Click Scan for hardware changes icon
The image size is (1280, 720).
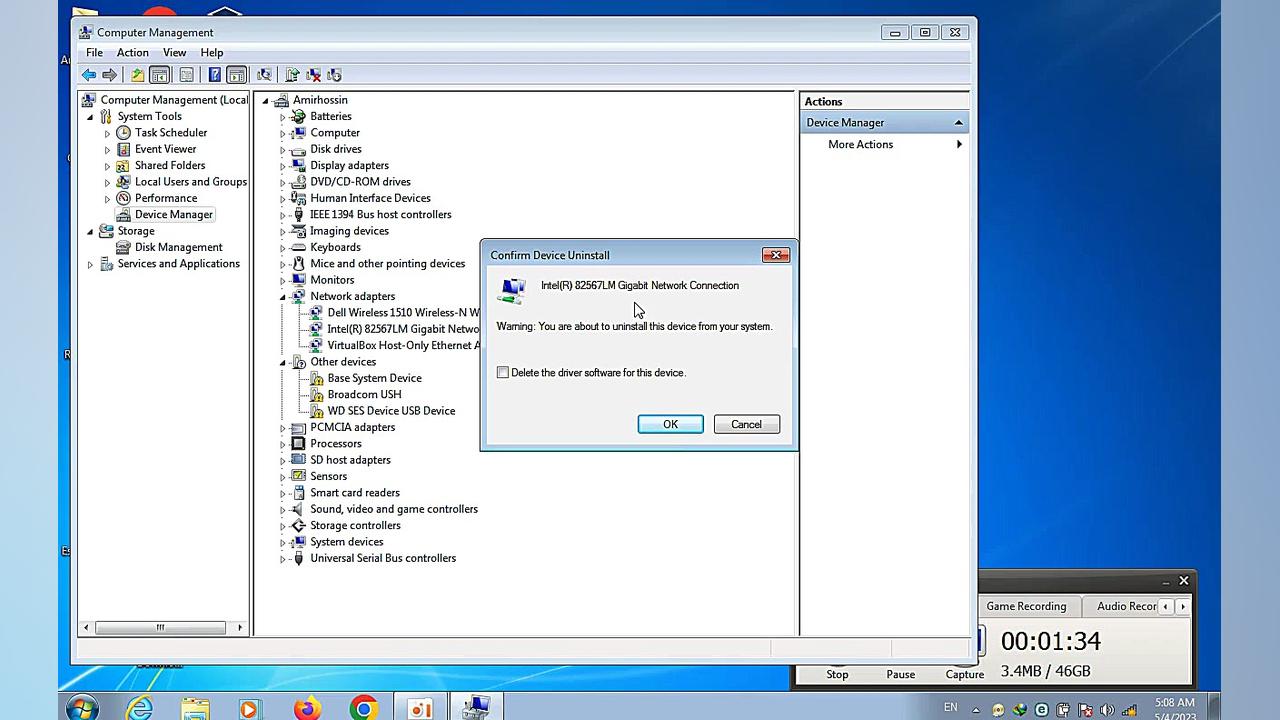pos(264,75)
